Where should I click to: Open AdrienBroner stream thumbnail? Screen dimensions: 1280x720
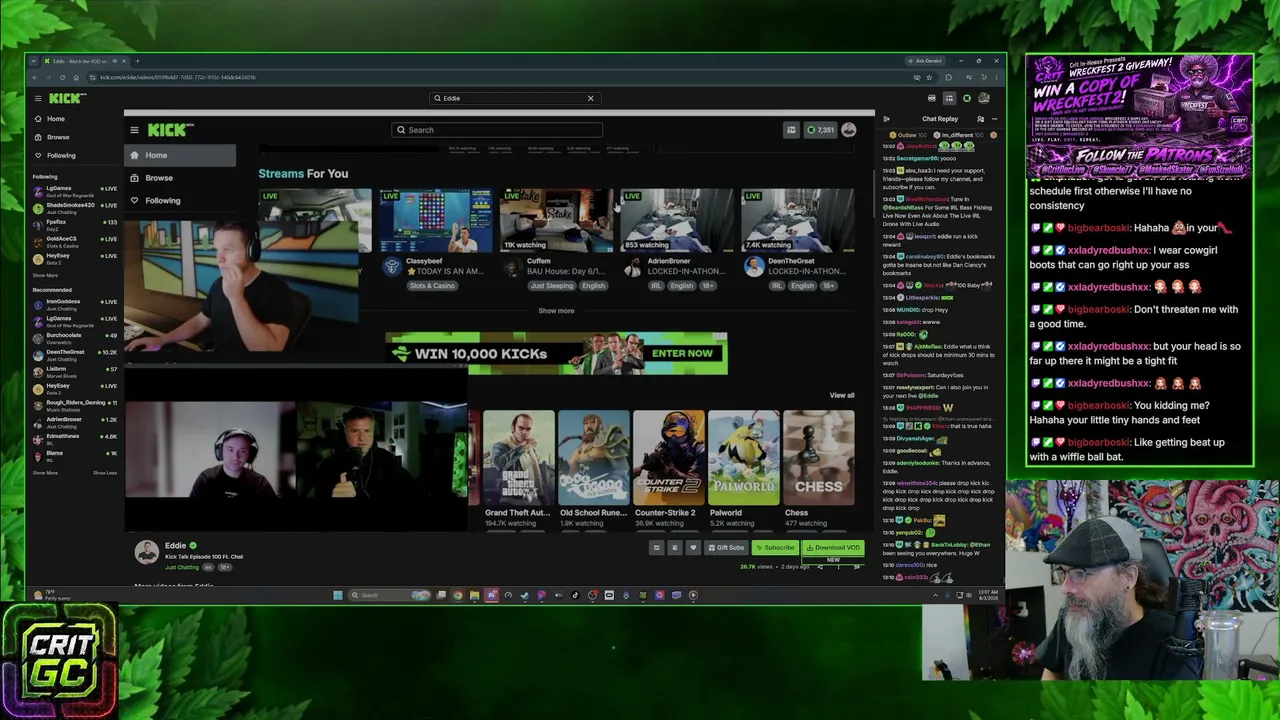677,221
